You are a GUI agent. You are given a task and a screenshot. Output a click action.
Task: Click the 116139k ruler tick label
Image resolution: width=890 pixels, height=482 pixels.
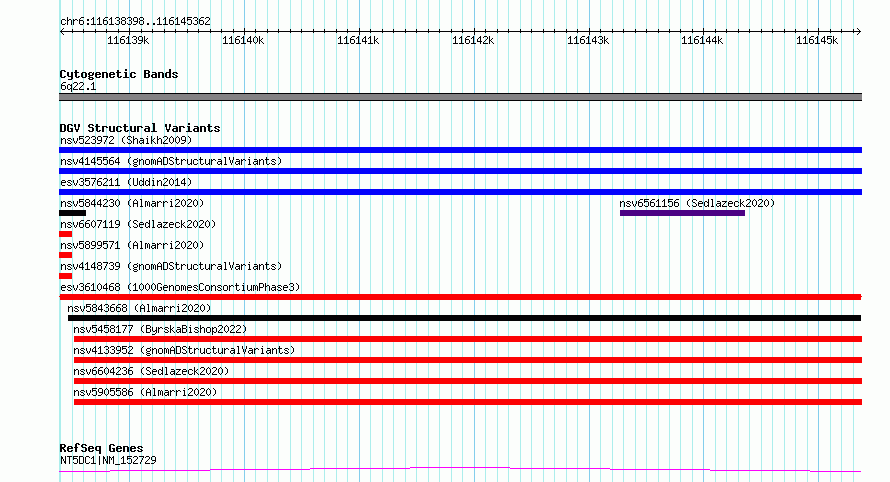click(128, 40)
